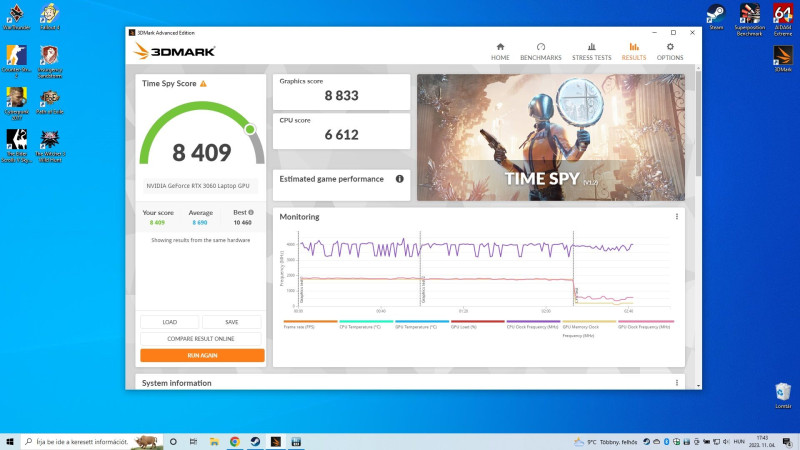Click the 3DMark desktop shortcut

(783, 59)
